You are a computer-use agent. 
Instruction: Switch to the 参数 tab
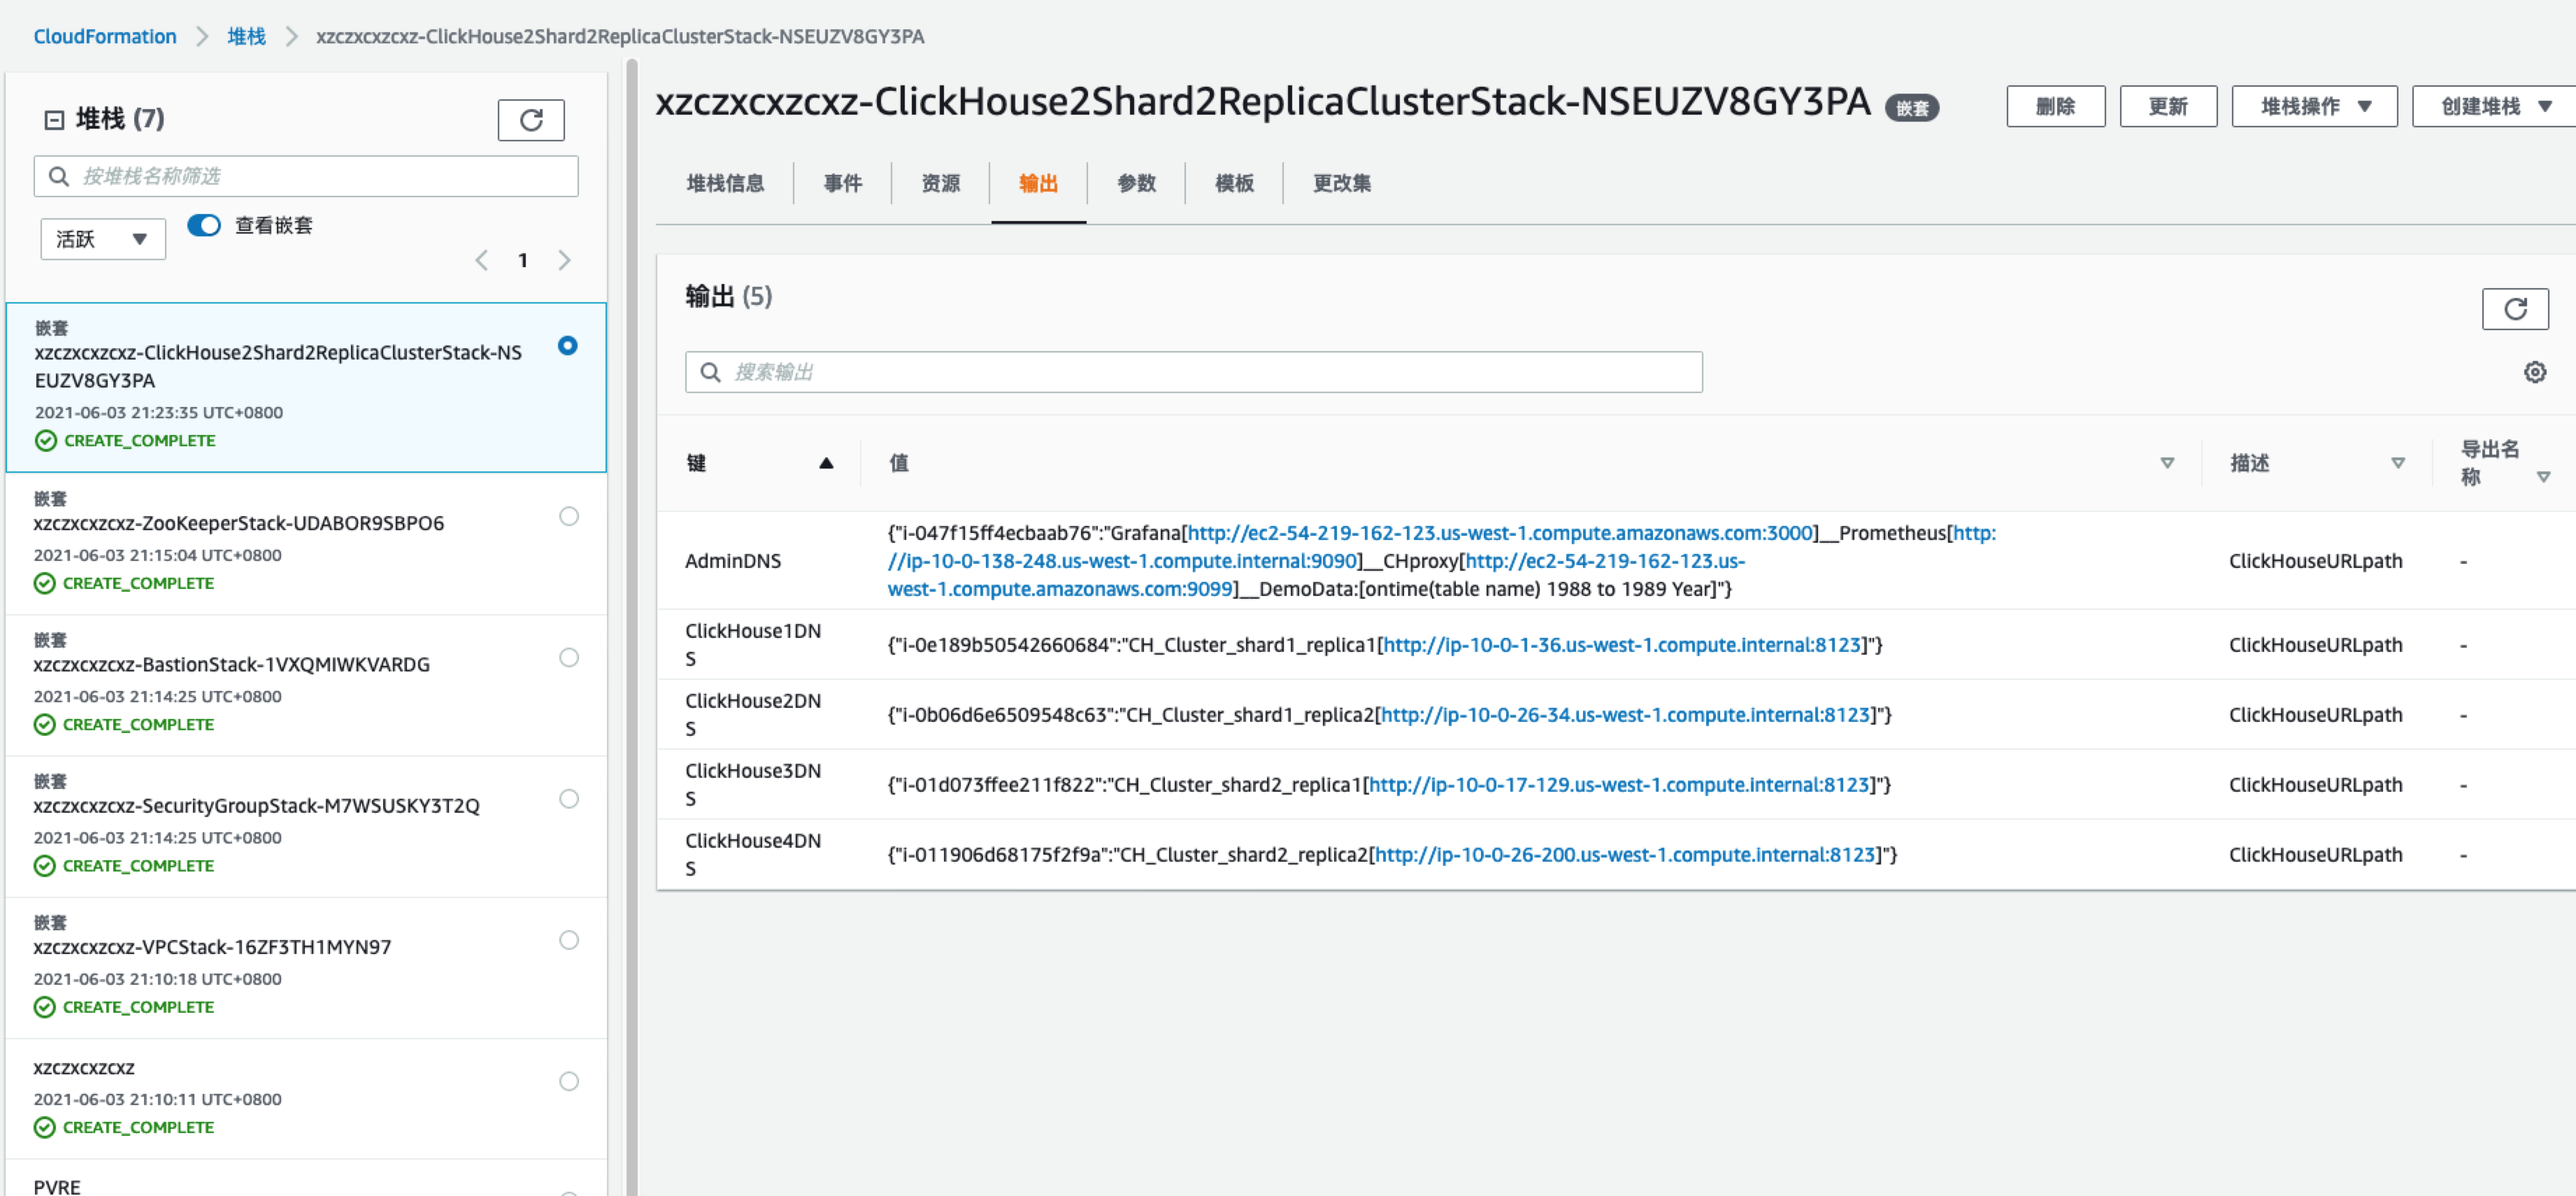(1136, 183)
